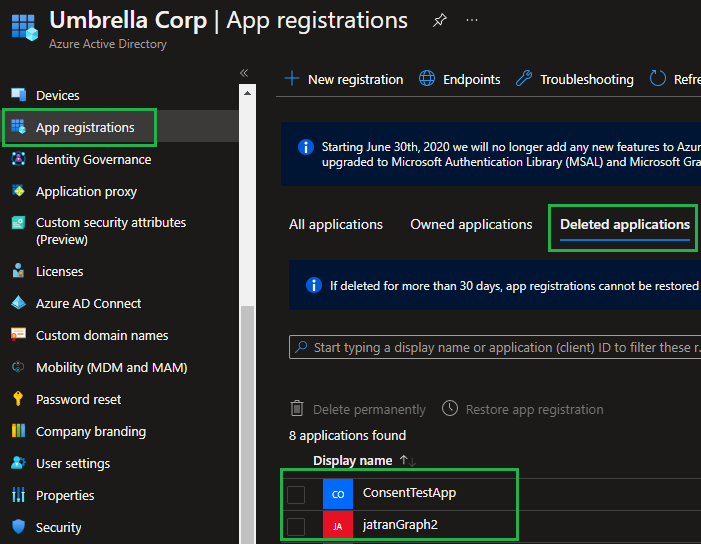Click the Properties sliders icon

18,494
